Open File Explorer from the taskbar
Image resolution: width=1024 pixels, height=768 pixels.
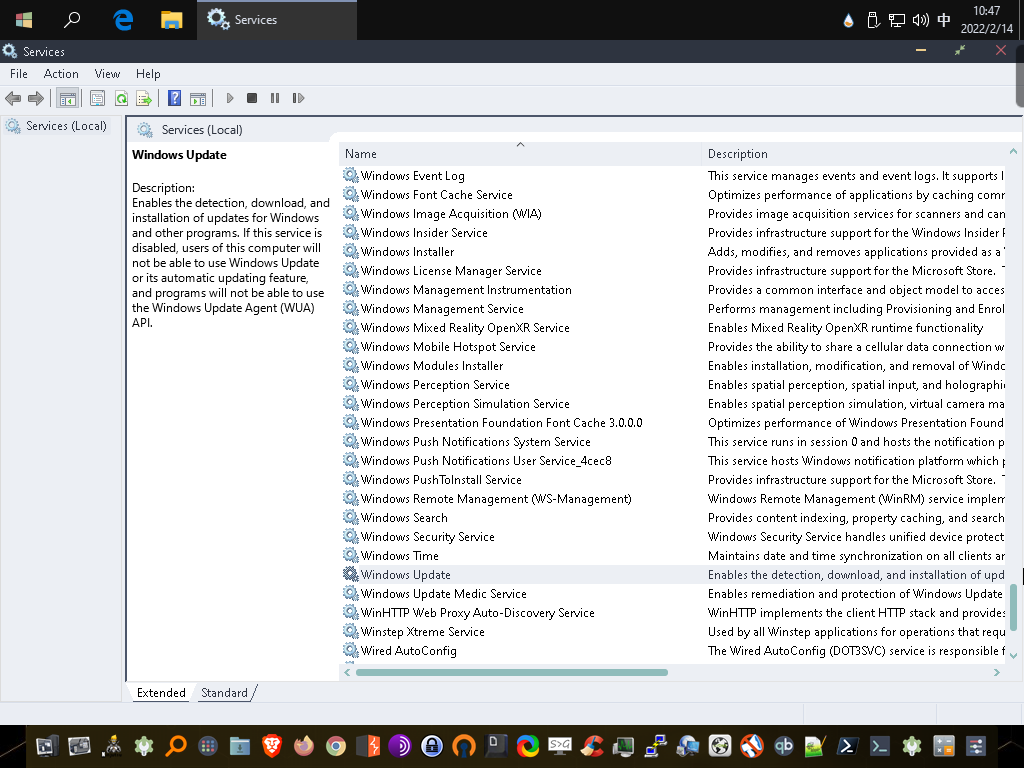coord(171,20)
